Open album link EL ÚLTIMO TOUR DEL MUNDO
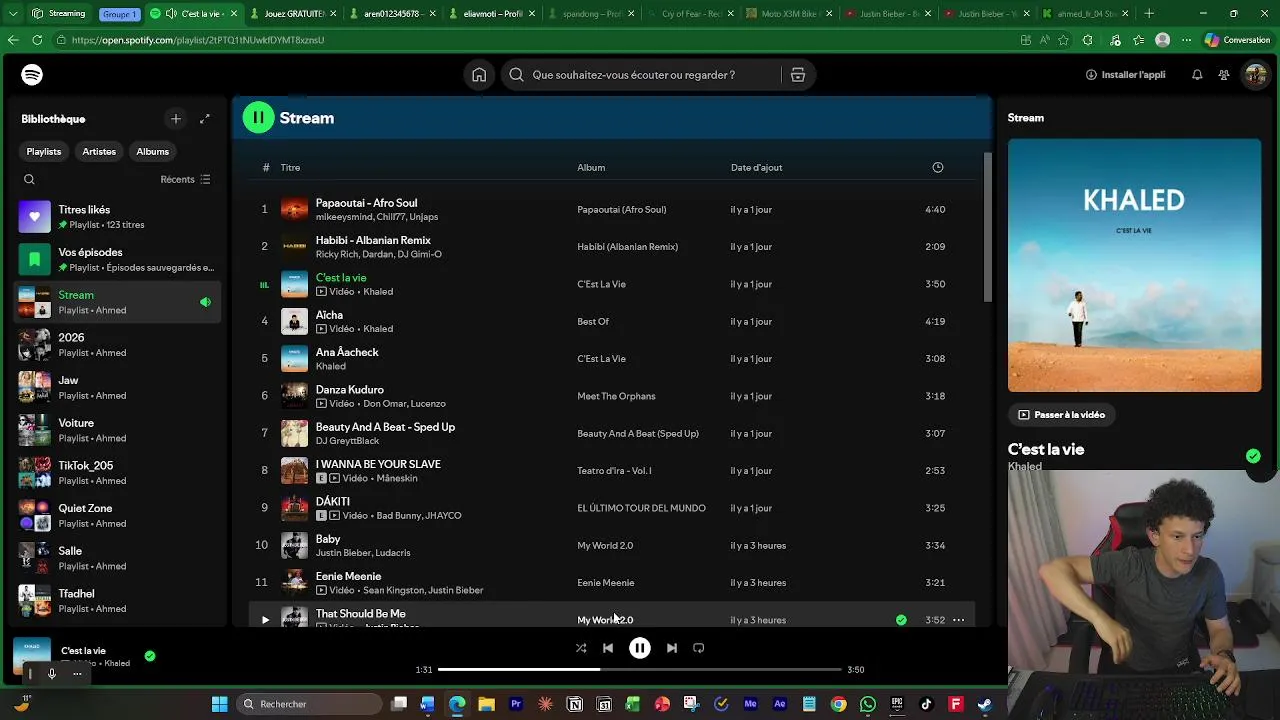 (641, 508)
